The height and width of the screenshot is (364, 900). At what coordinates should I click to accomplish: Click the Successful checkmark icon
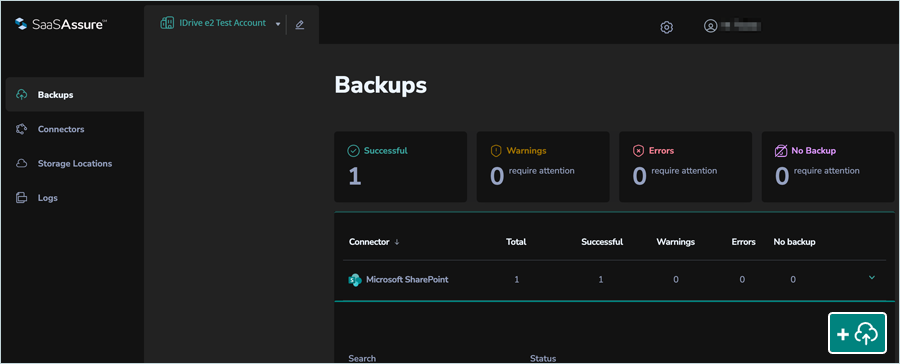click(x=354, y=151)
